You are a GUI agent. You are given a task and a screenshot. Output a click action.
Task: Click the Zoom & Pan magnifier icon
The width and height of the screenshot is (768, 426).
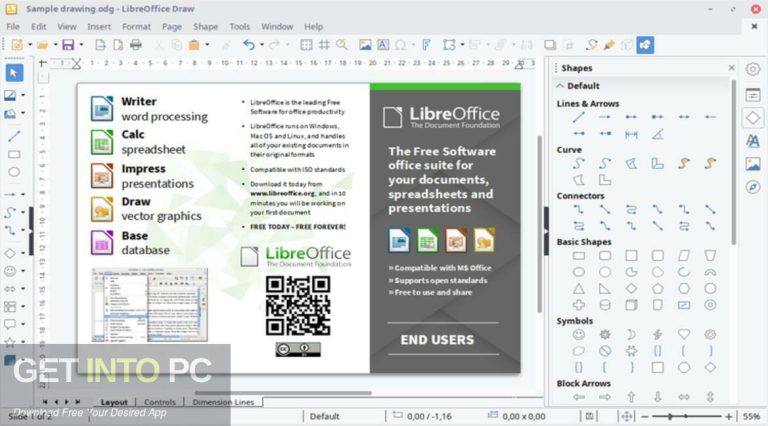tap(341, 45)
